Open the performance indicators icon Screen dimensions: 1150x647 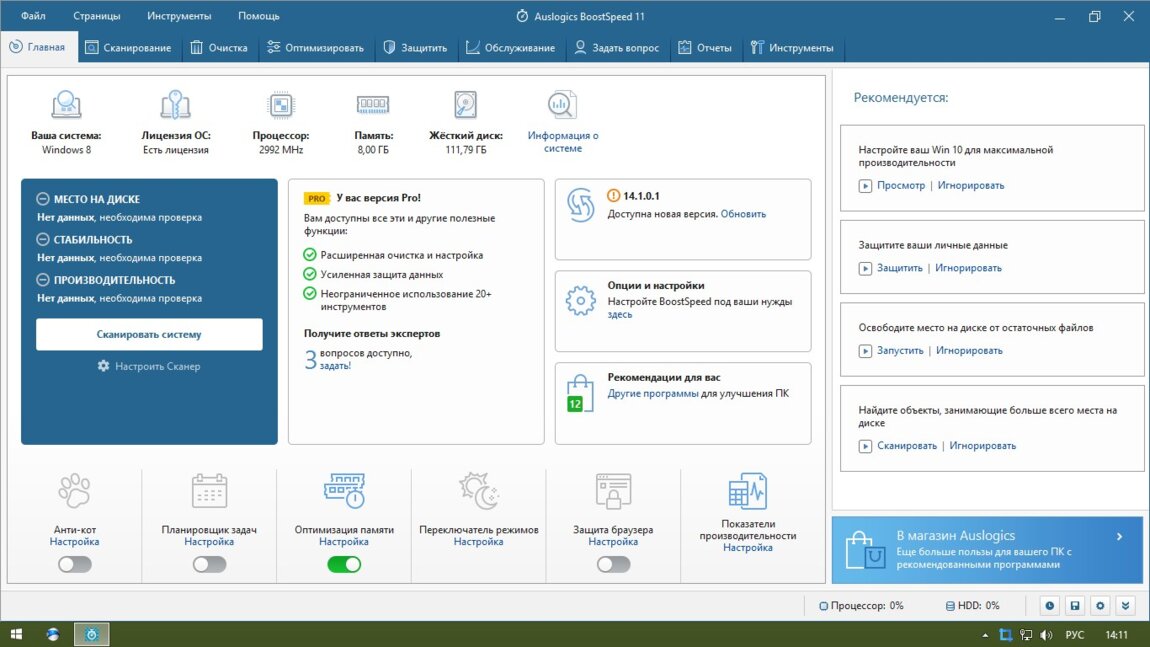747,491
